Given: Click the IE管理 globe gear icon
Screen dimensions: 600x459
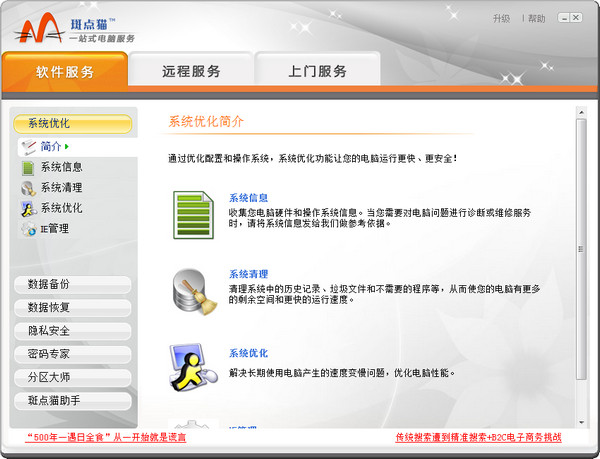Looking at the screenshot, I should [x=29, y=230].
